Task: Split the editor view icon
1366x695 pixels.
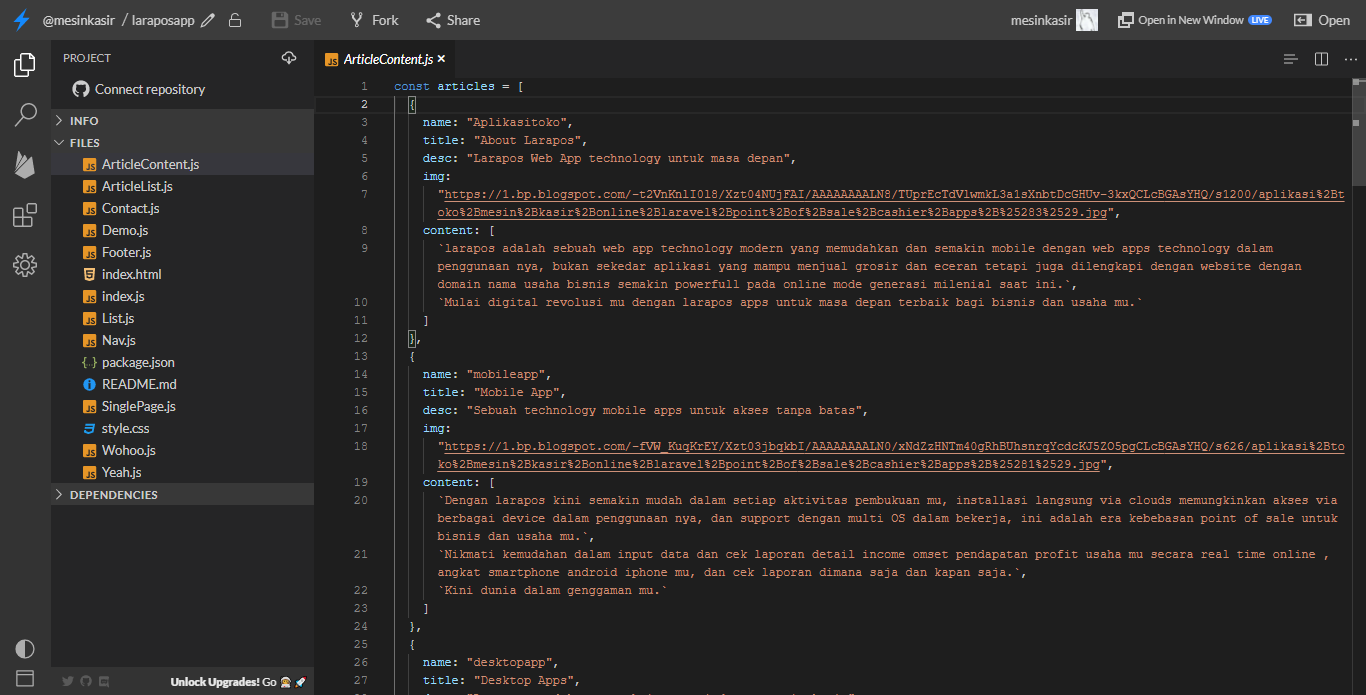Action: pos(1321,59)
